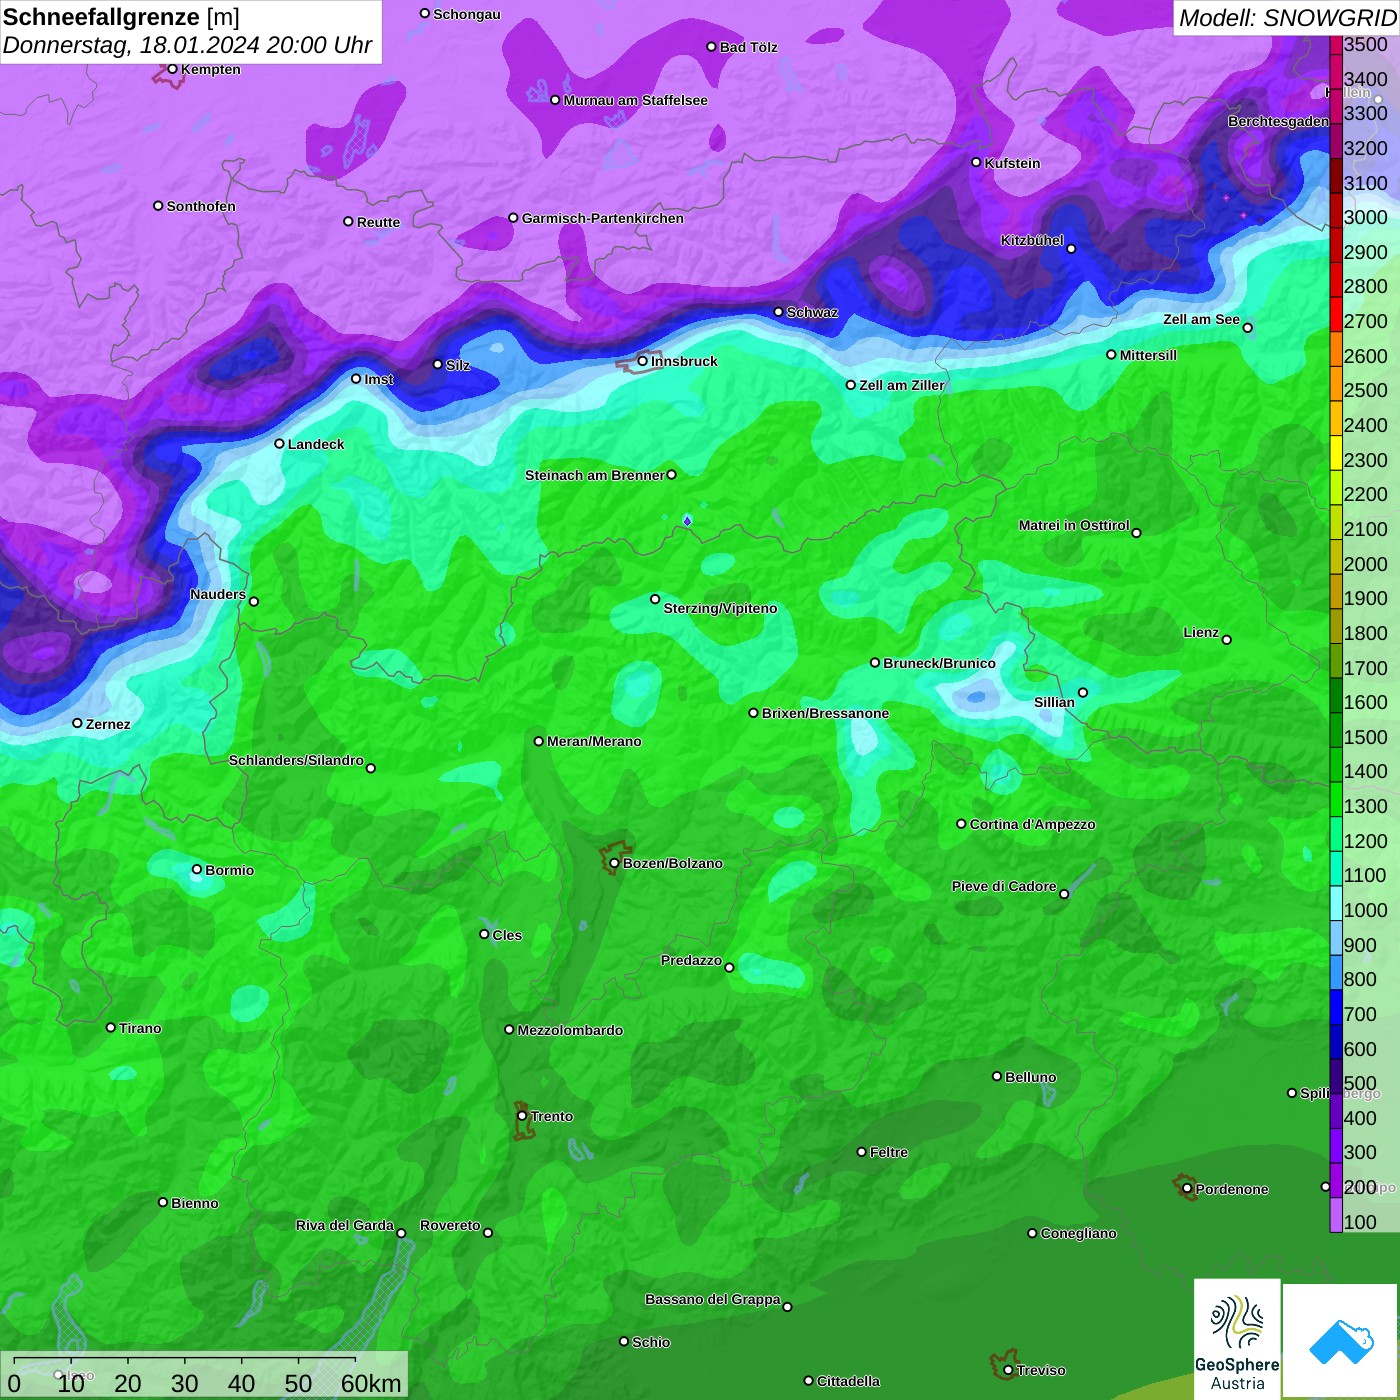Click the Bormio location dot

coord(197,869)
